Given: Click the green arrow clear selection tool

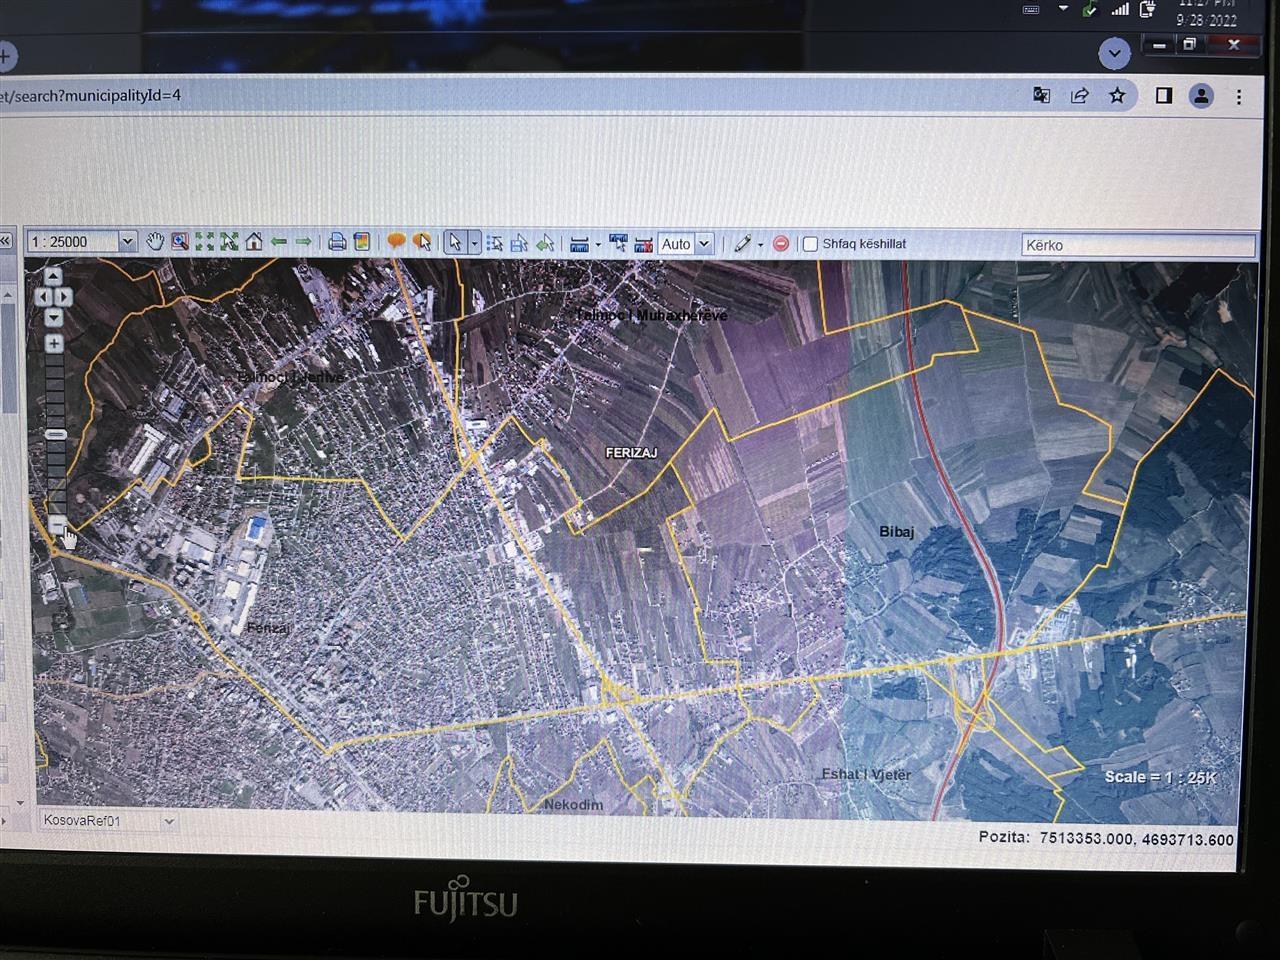Looking at the screenshot, I should [x=545, y=243].
